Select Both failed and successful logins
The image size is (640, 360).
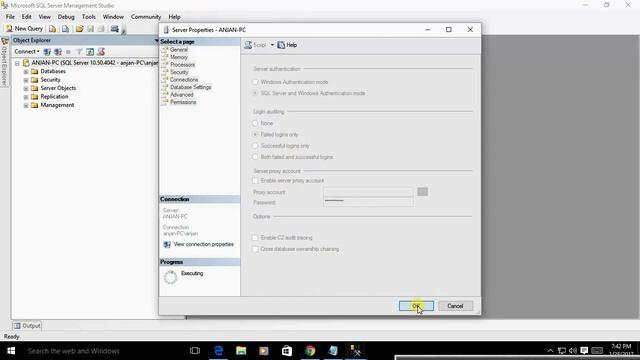click(x=255, y=157)
